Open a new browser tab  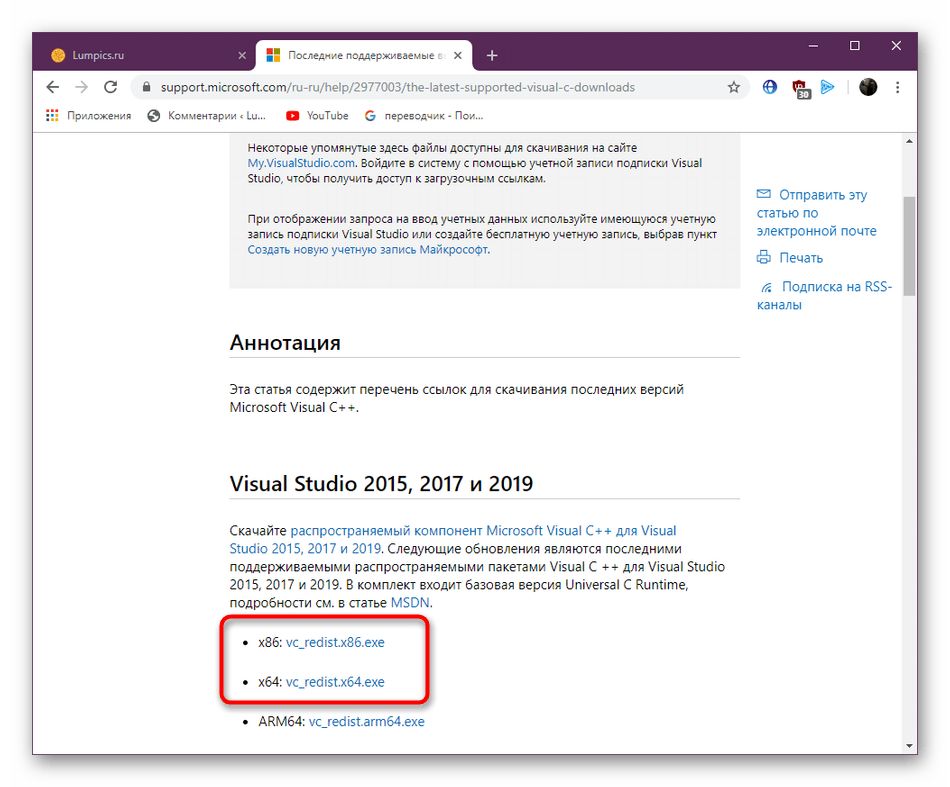tap(492, 55)
